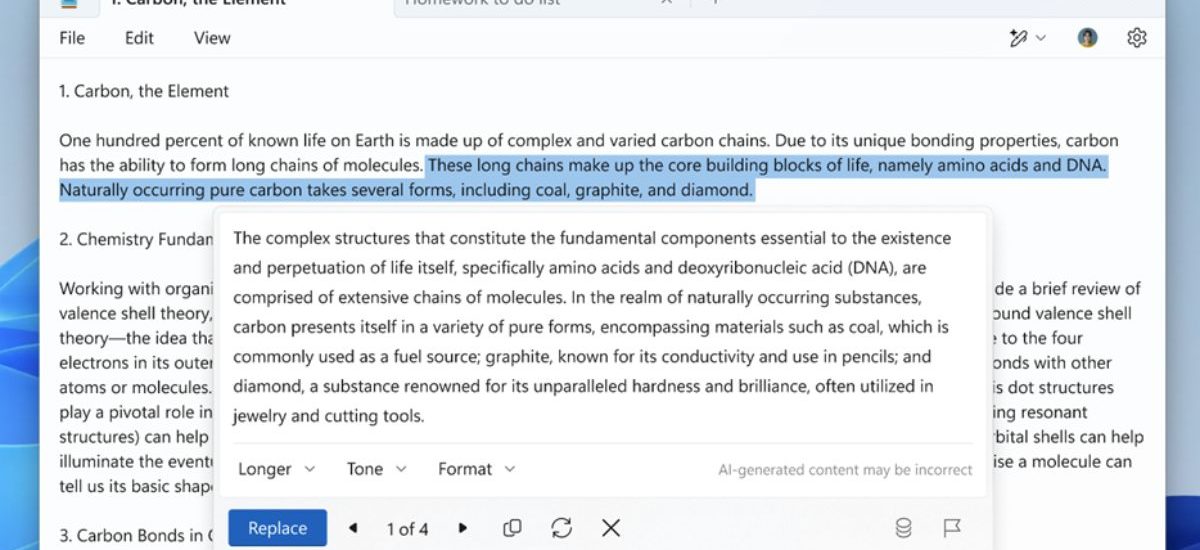The image size is (1200, 550).
Task: Click the AI credits coin-stack icon
Action: pos(903,528)
